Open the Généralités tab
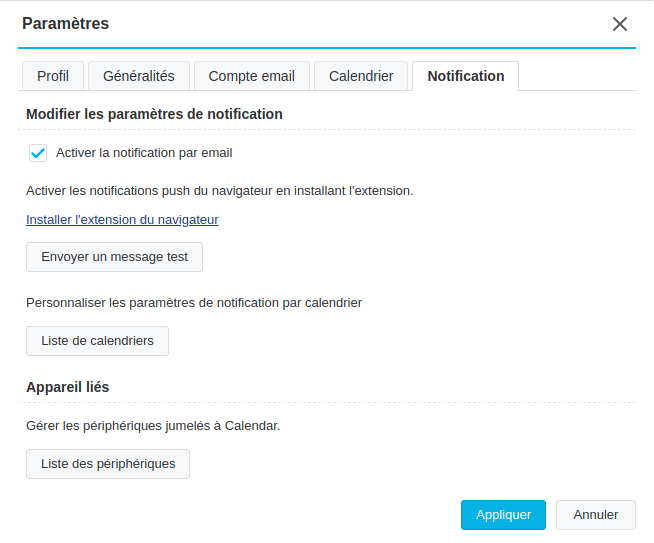 tap(139, 76)
